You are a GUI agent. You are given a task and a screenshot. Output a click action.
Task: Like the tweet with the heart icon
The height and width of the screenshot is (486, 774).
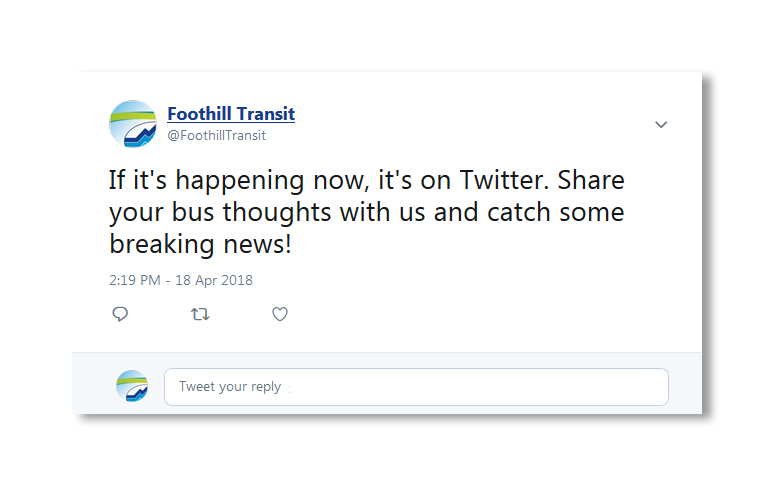coord(280,314)
